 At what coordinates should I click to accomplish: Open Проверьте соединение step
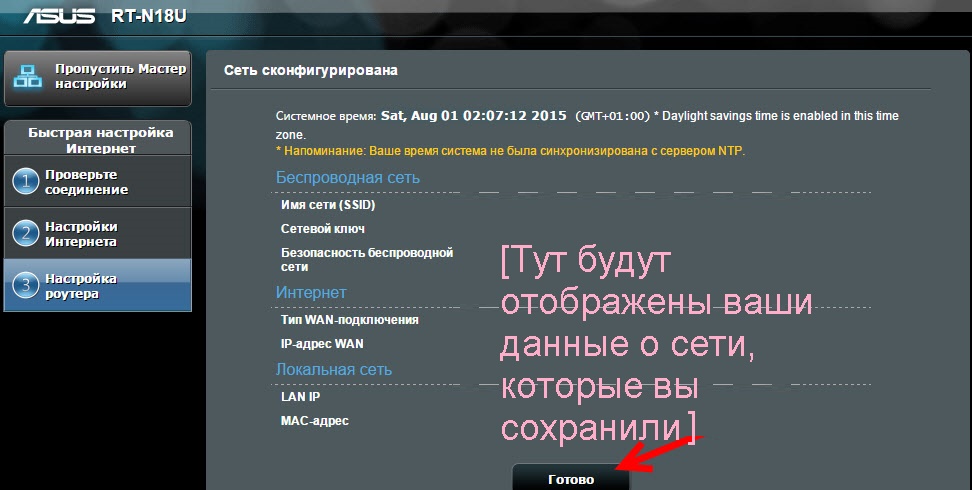tap(98, 181)
